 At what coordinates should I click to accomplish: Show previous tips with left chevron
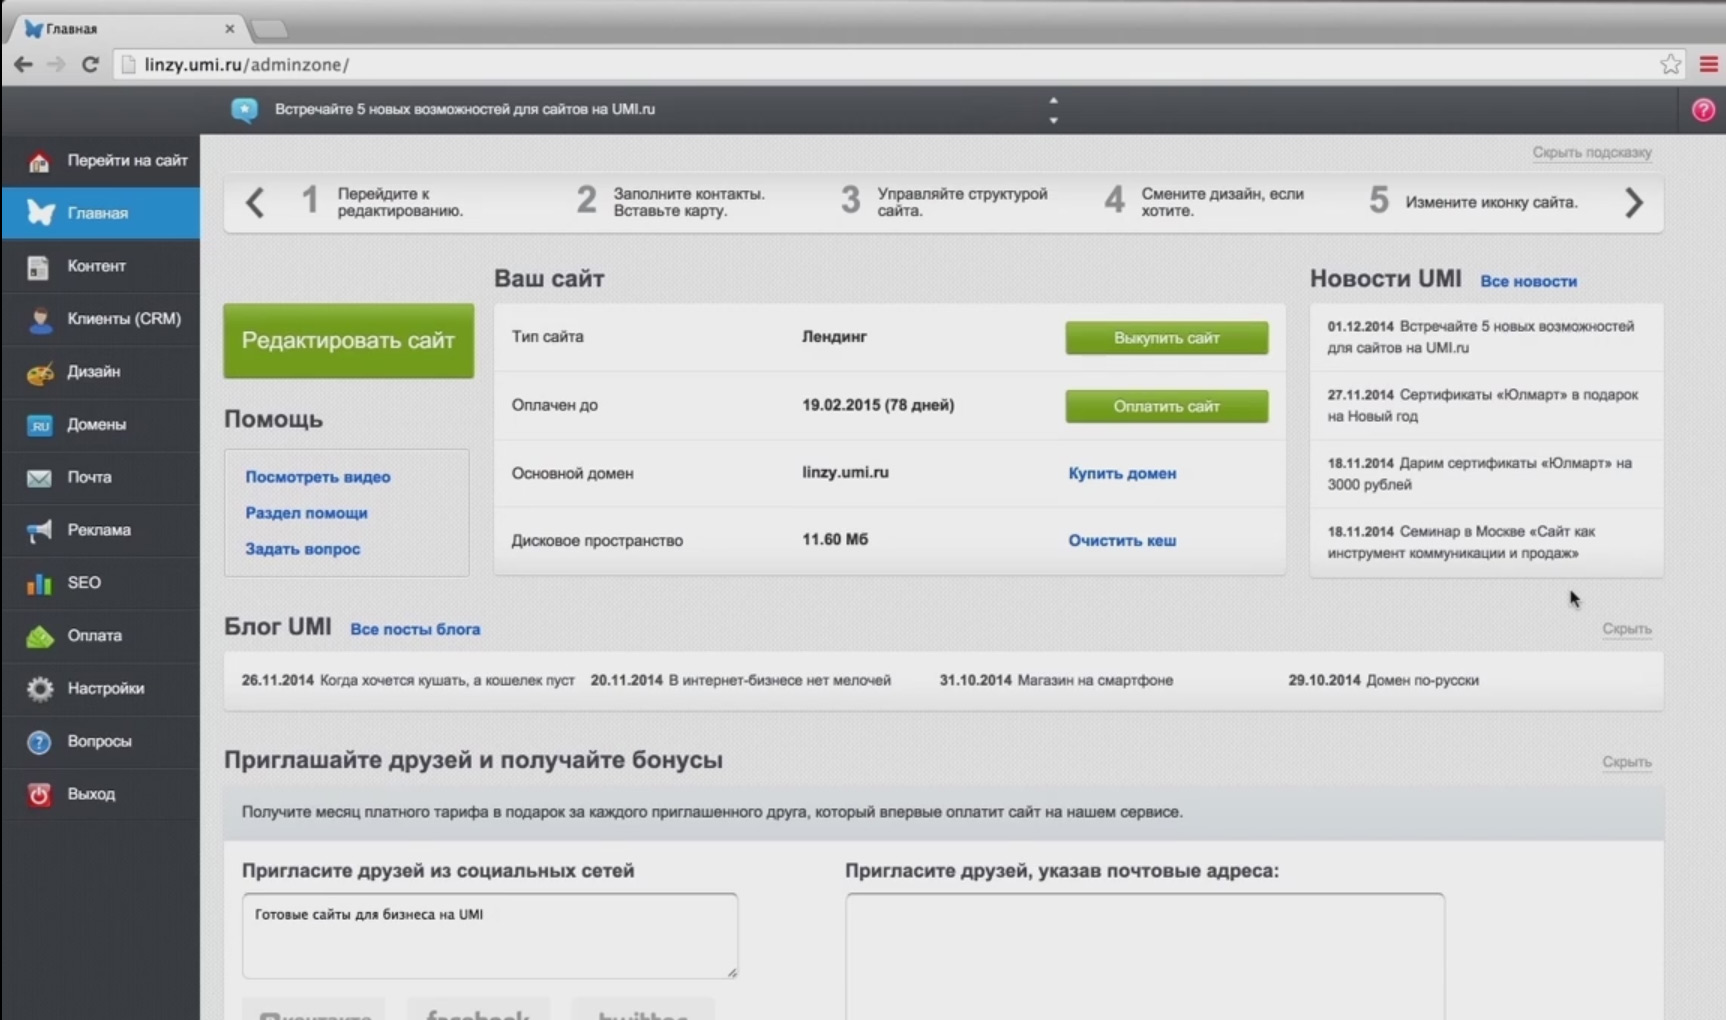pyautogui.click(x=255, y=203)
